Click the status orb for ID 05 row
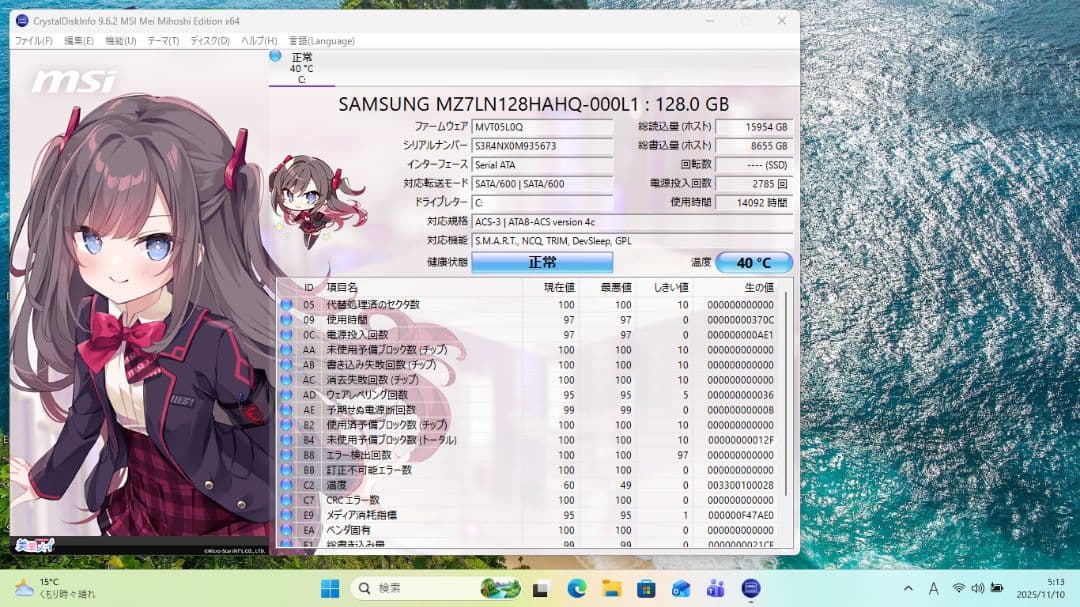The width and height of the screenshot is (1080, 607). point(287,305)
